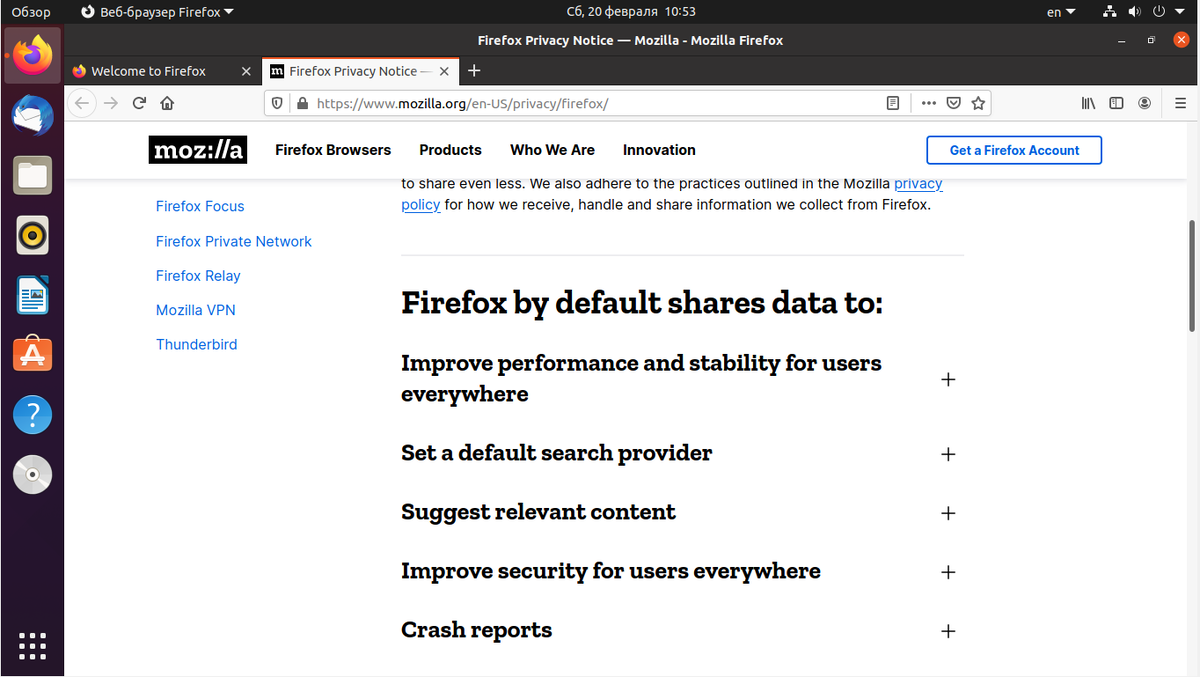Screen dimensions: 1200x677
Task: Click the Mozilla logo
Action: (197, 150)
